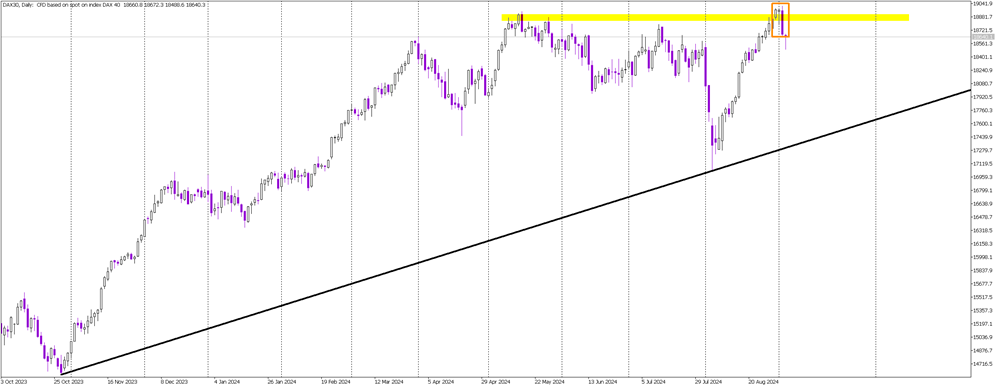Click the 19 Feb 2024 date label

335,383
